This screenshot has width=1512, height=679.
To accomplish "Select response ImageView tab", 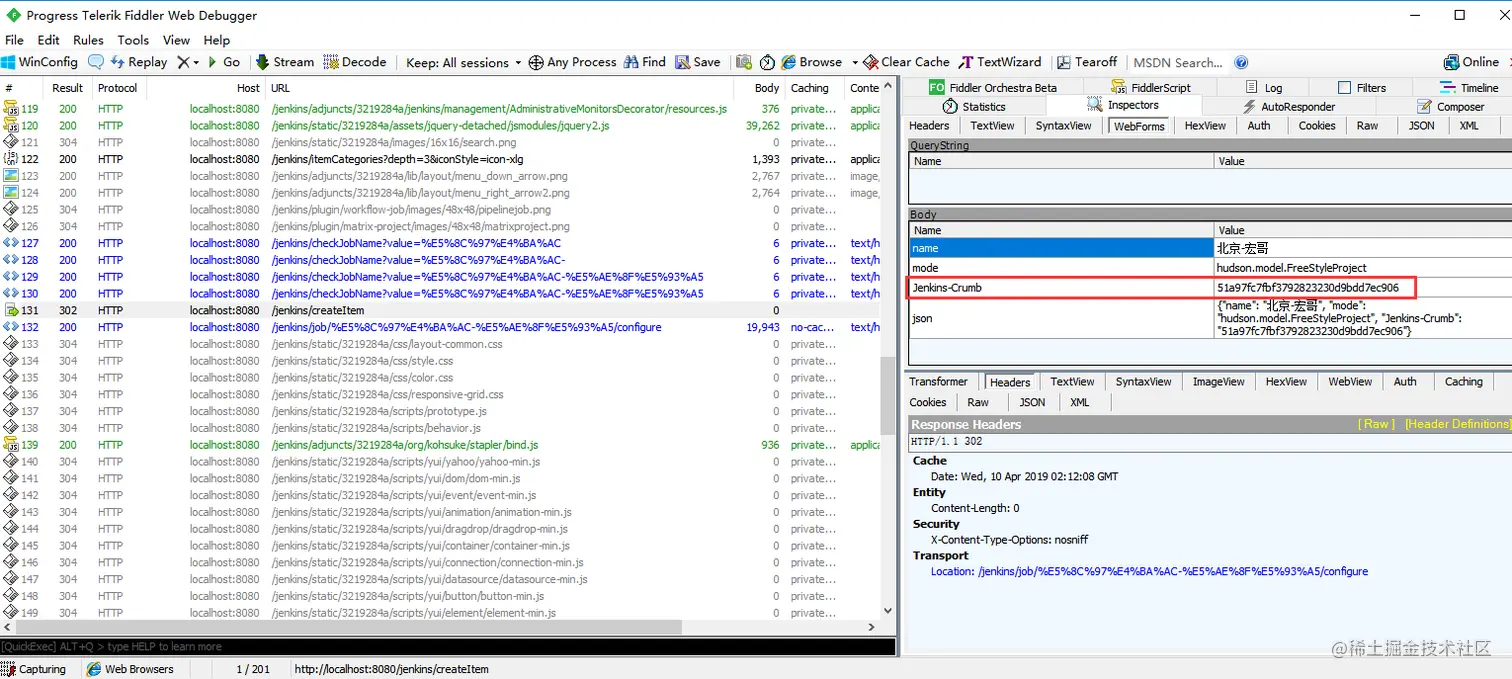I will 1218,382.
